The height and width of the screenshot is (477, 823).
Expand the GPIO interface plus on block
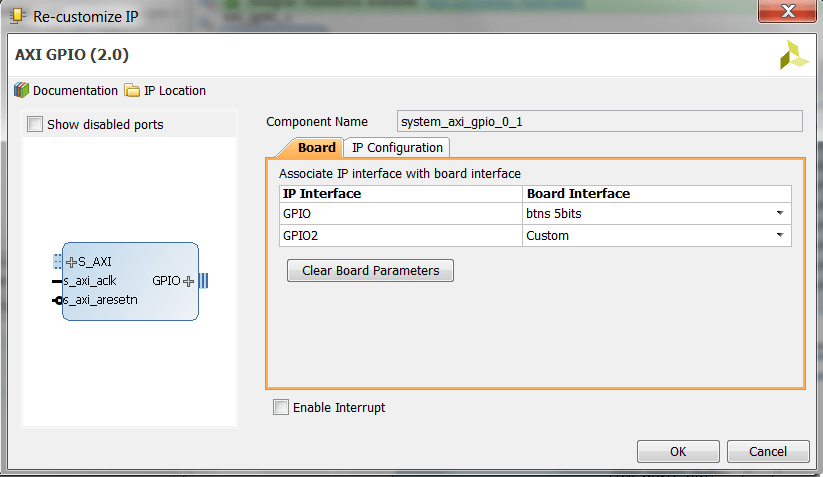coord(188,281)
